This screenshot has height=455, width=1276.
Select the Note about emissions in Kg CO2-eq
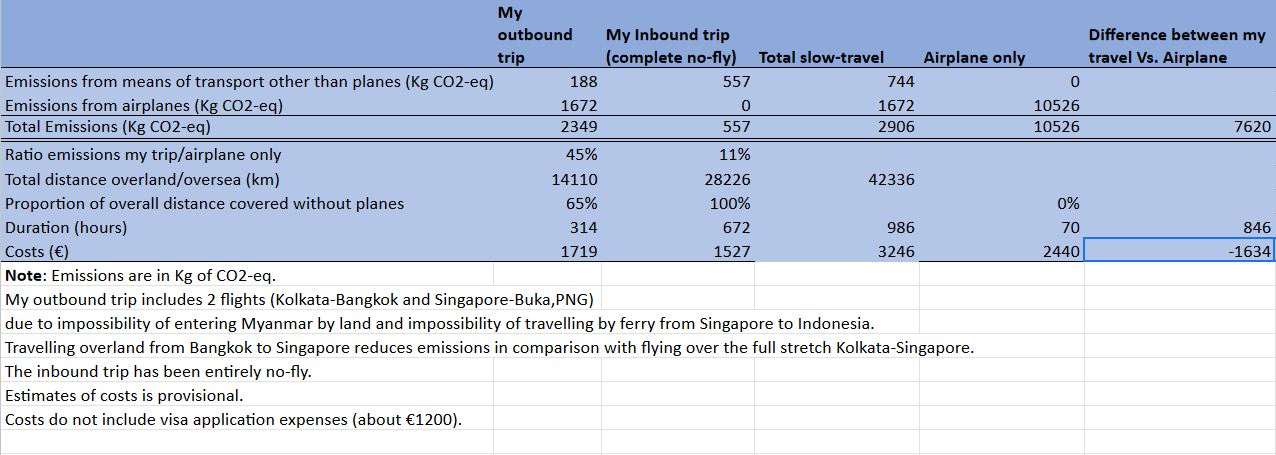tap(140, 275)
